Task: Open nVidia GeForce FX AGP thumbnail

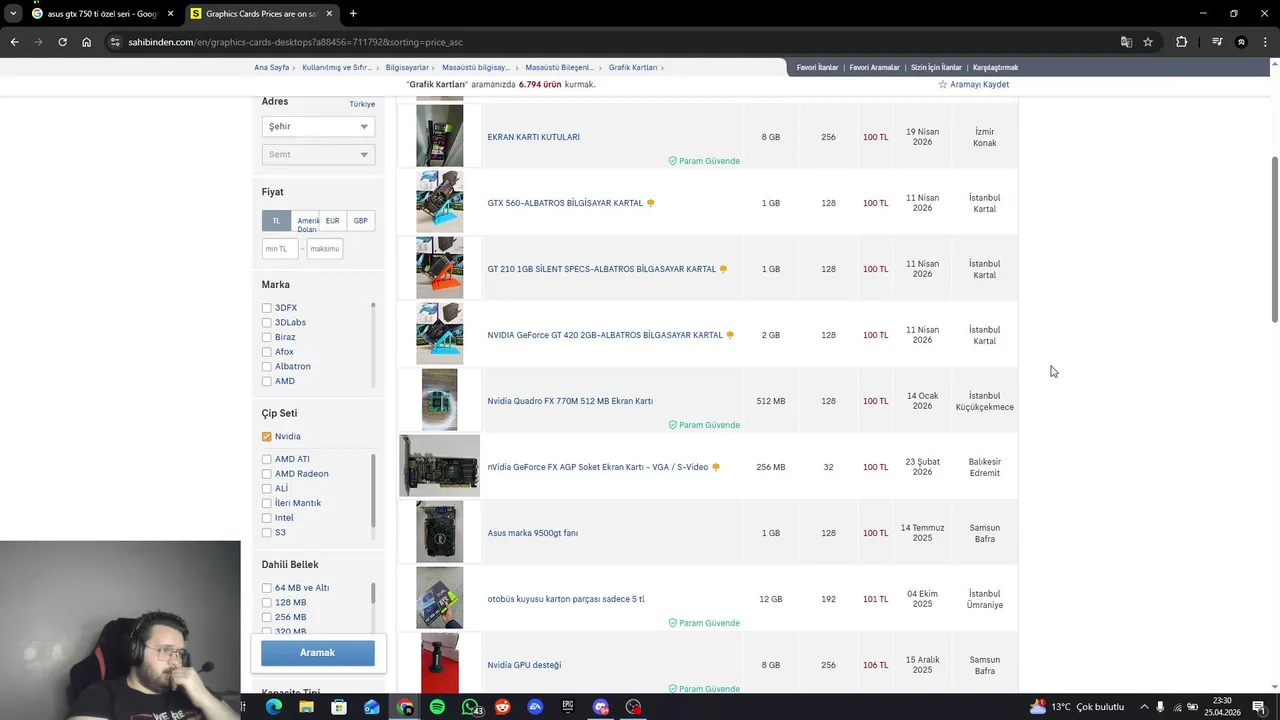Action: click(439, 466)
